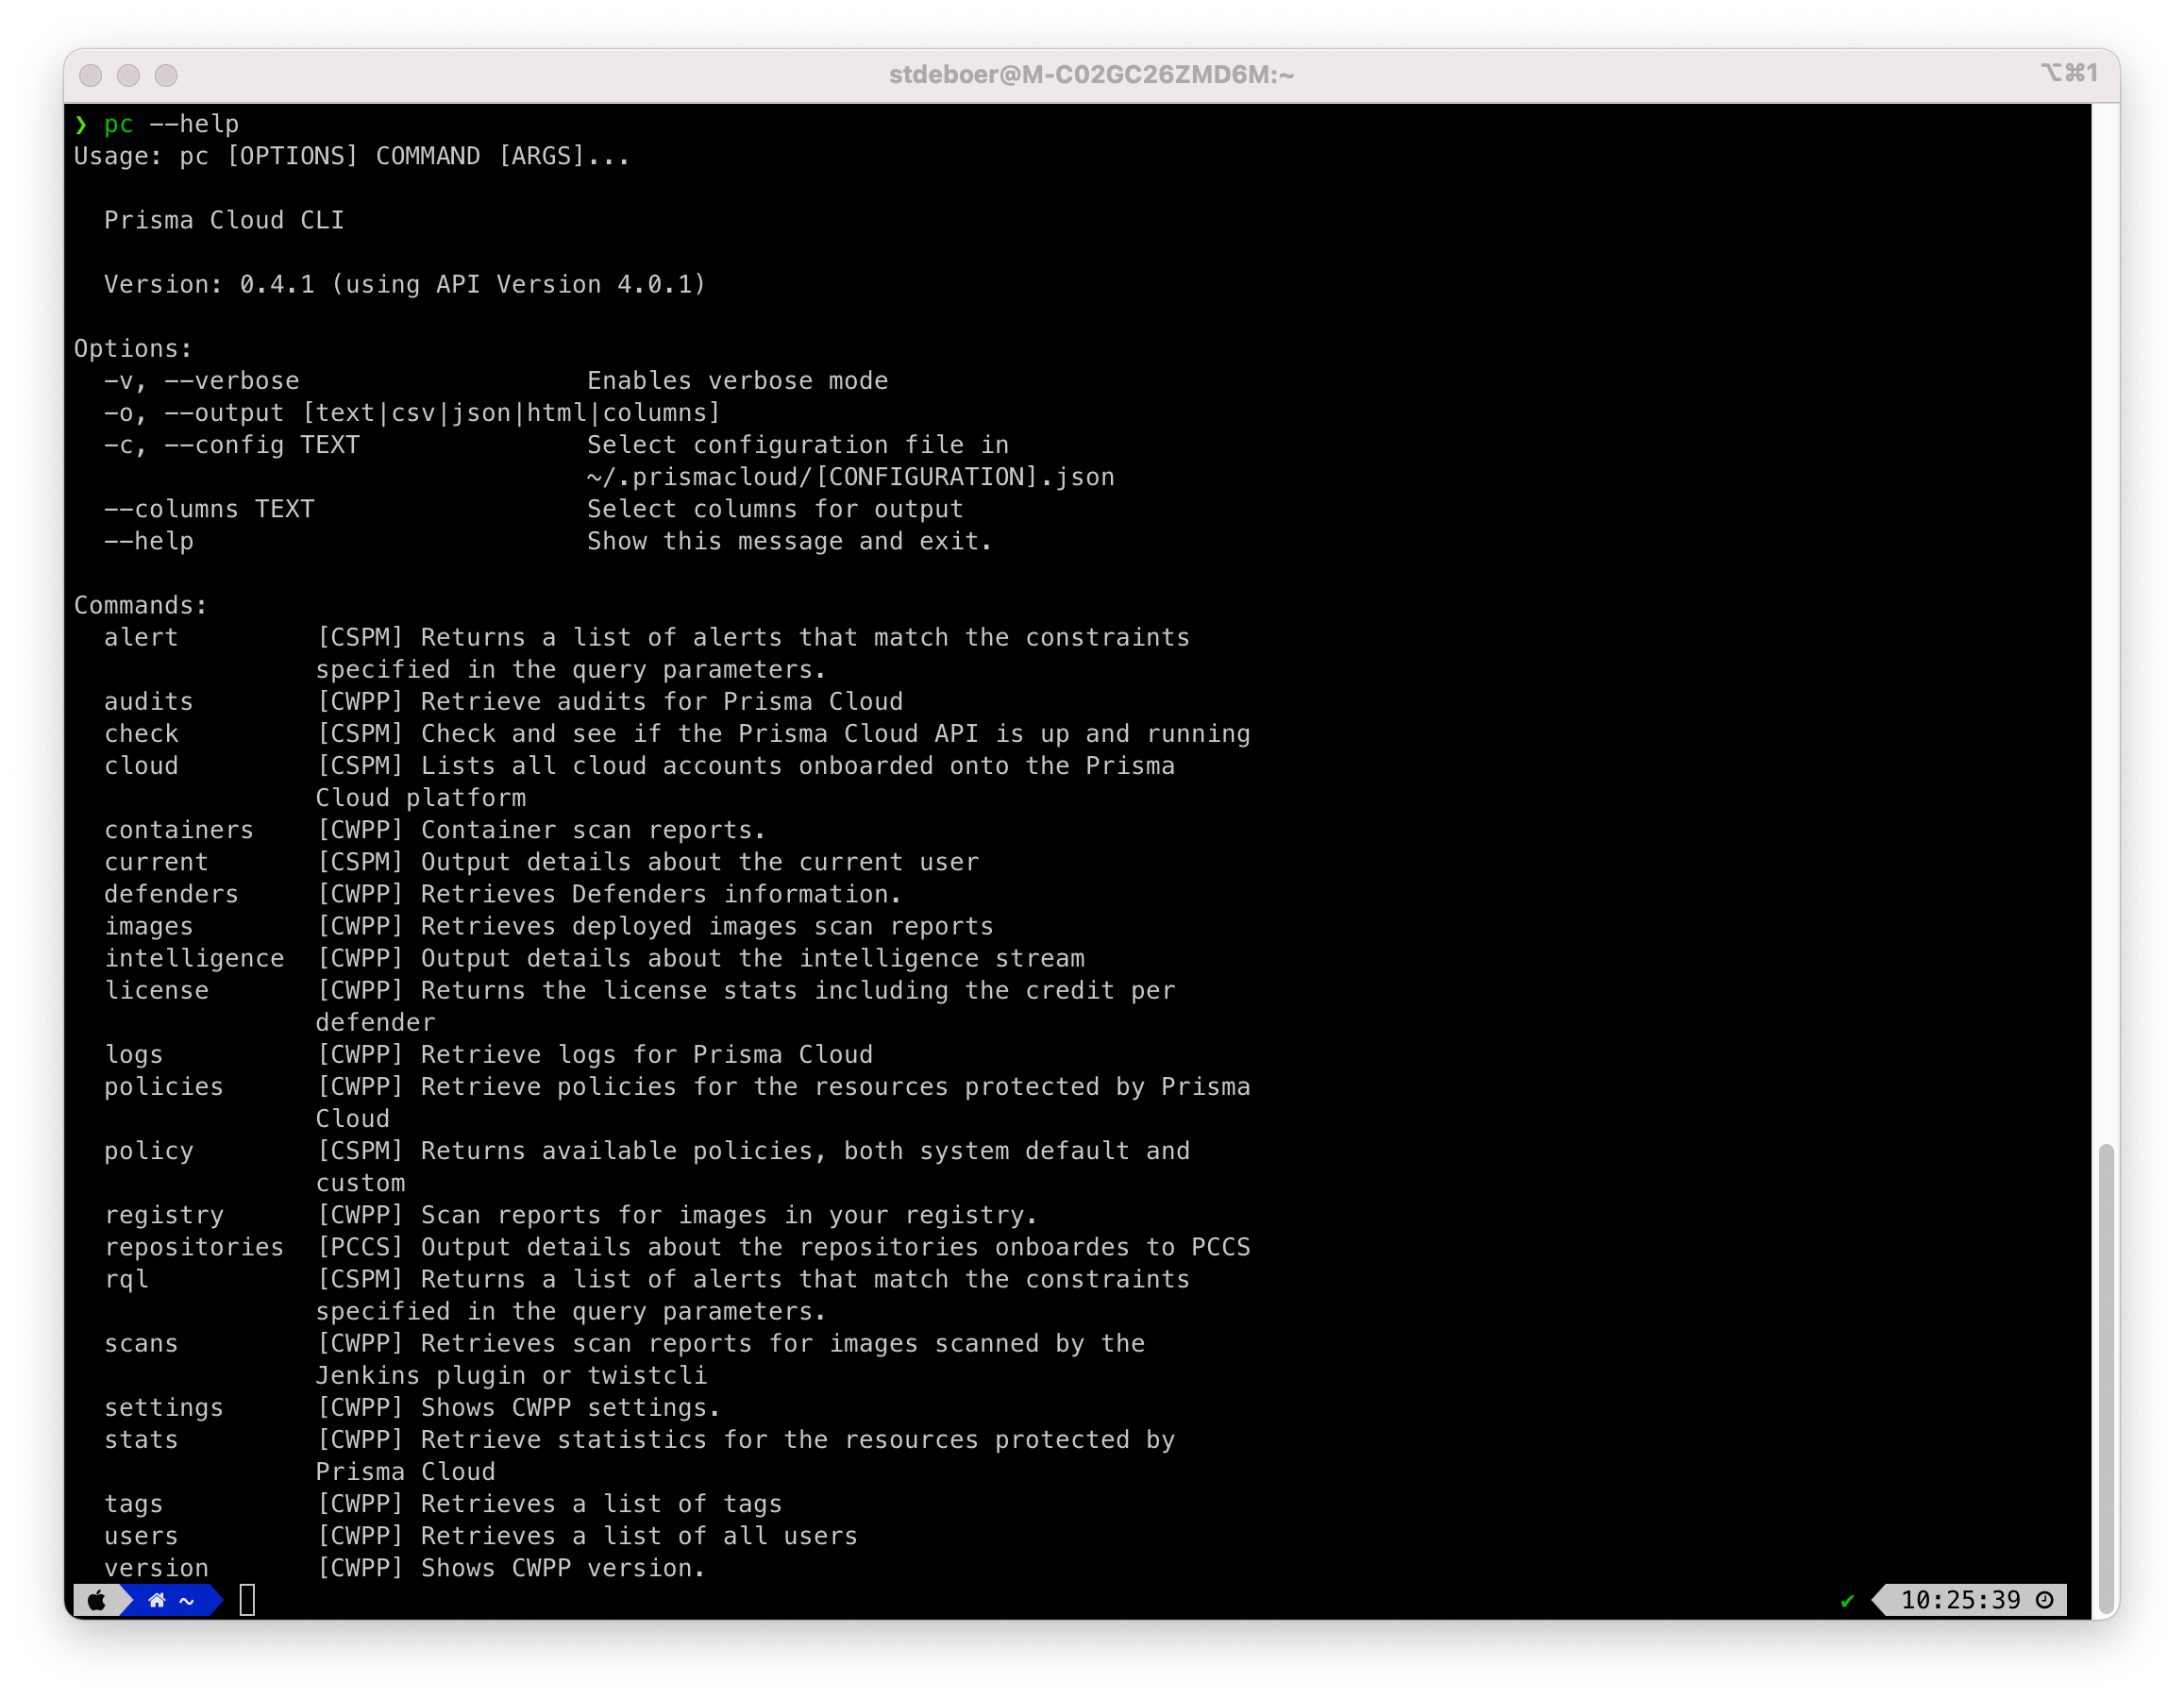This screenshot has height=1699, width=2184.
Task: Click the --verbose option text
Action: pos(231,380)
